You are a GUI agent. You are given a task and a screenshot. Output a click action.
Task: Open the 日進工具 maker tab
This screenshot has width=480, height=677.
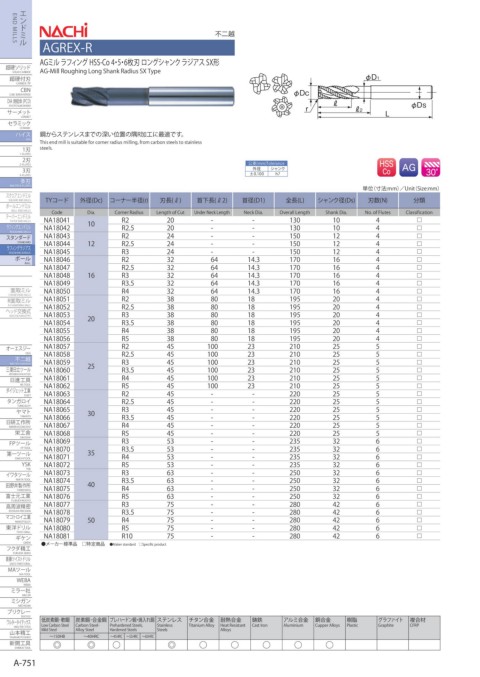(16, 381)
